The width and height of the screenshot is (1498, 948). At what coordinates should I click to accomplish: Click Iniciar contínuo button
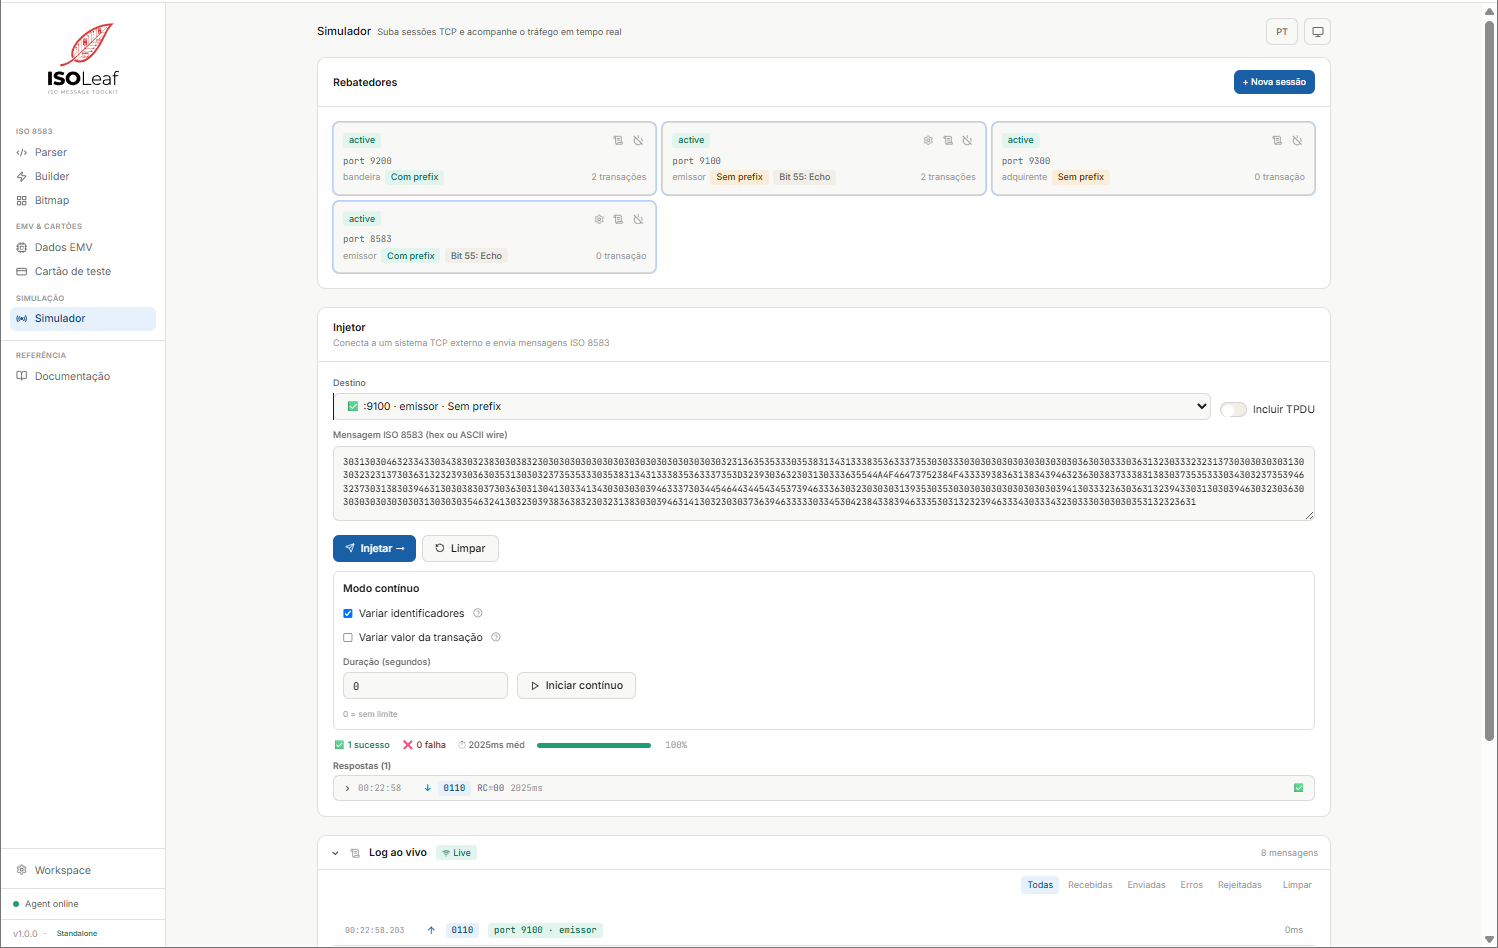pos(576,685)
